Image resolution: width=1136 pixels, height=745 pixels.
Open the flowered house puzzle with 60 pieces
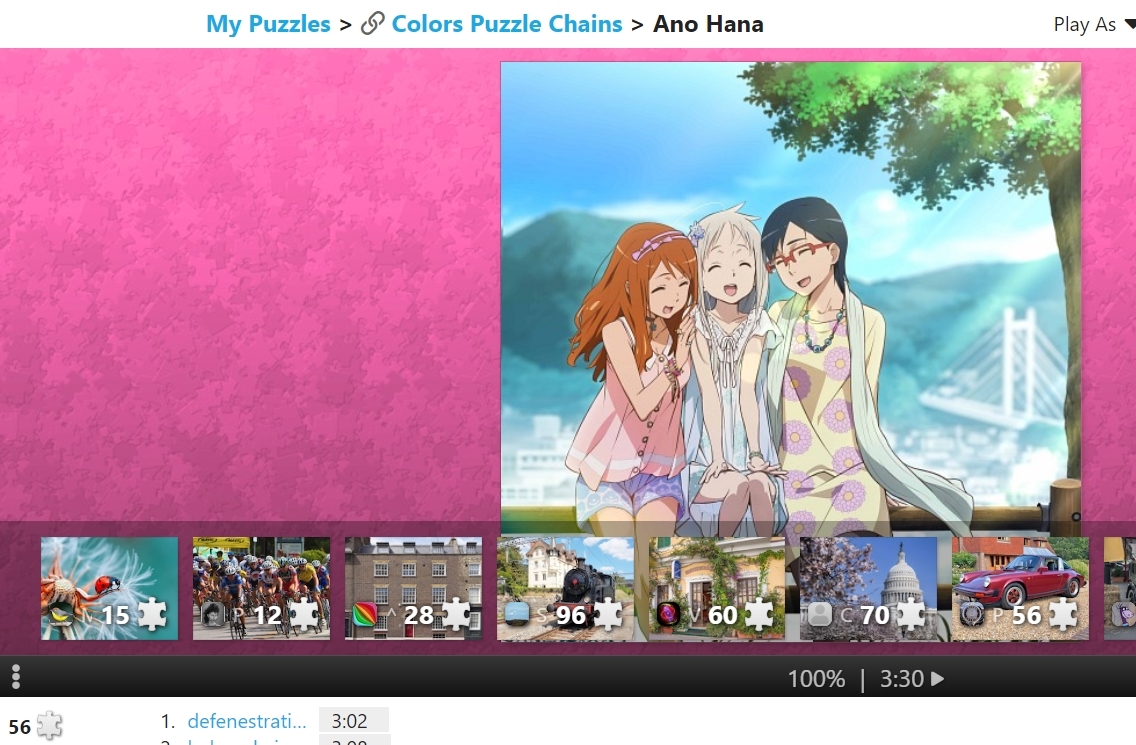pos(717,588)
